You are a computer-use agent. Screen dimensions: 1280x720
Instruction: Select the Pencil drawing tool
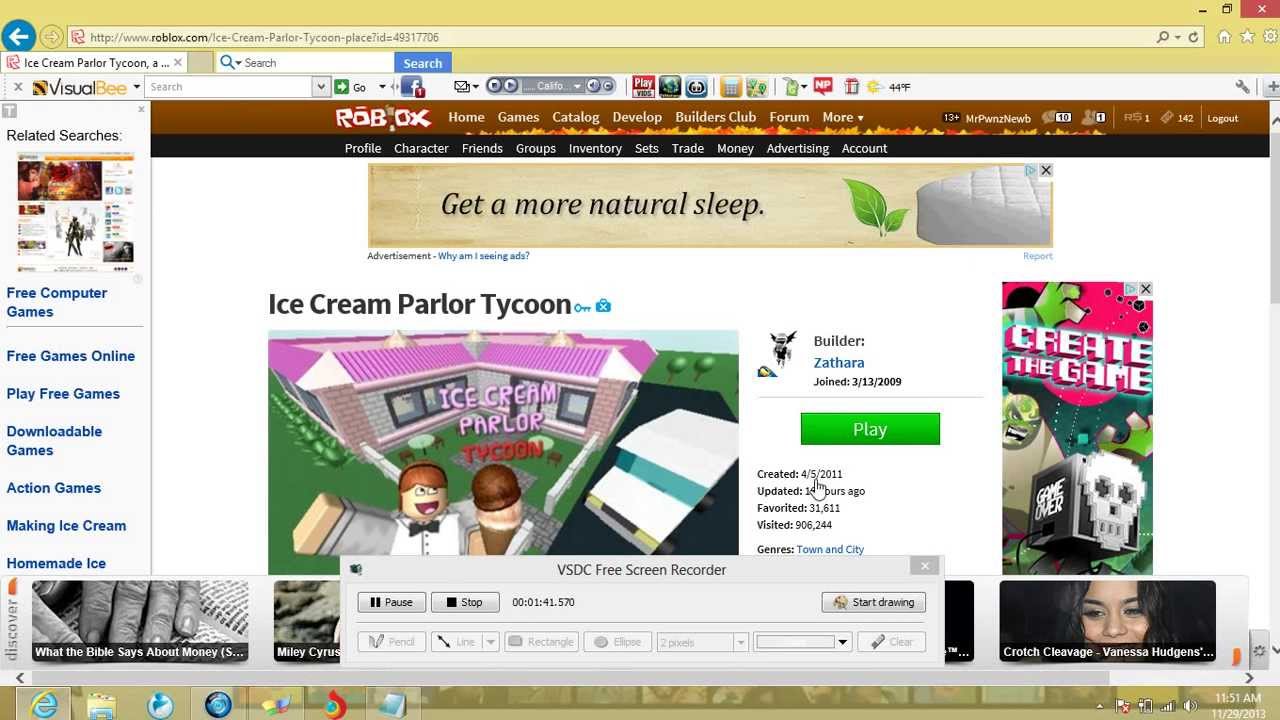pos(391,642)
